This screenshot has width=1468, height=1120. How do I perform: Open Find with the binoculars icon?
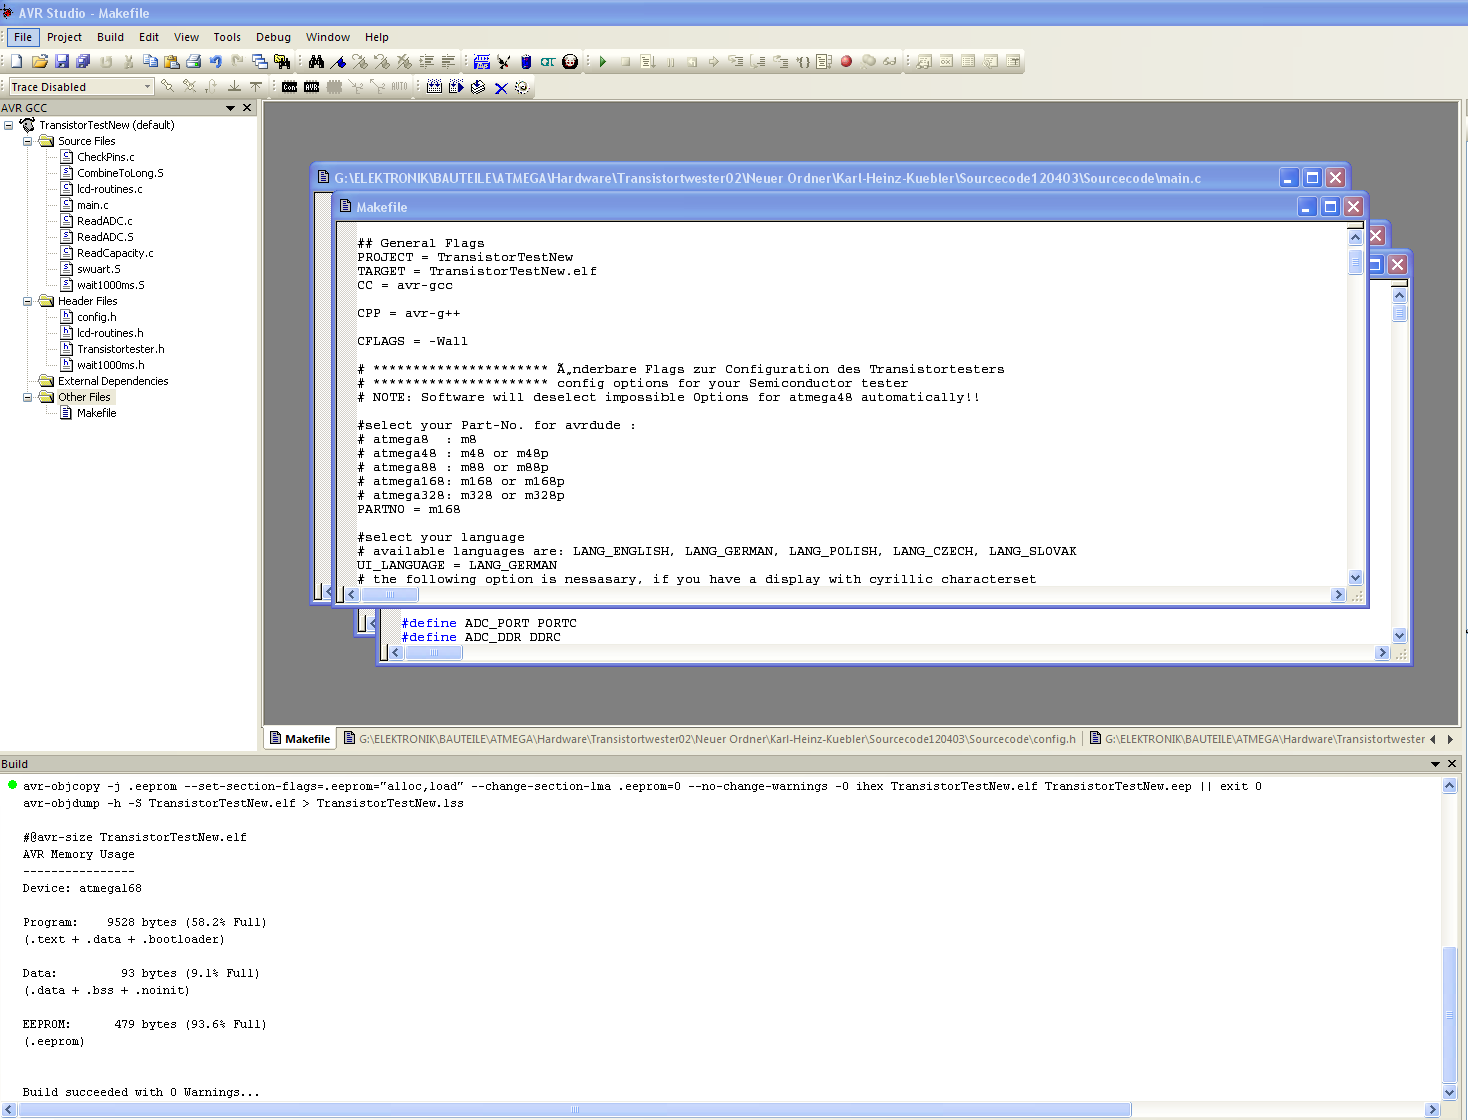click(x=316, y=62)
